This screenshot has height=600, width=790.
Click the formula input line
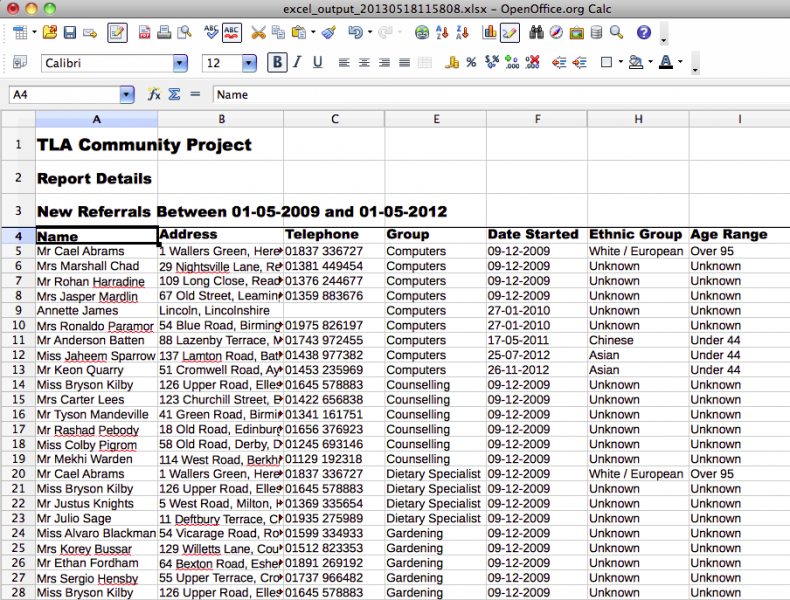pyautogui.click(x=501, y=95)
